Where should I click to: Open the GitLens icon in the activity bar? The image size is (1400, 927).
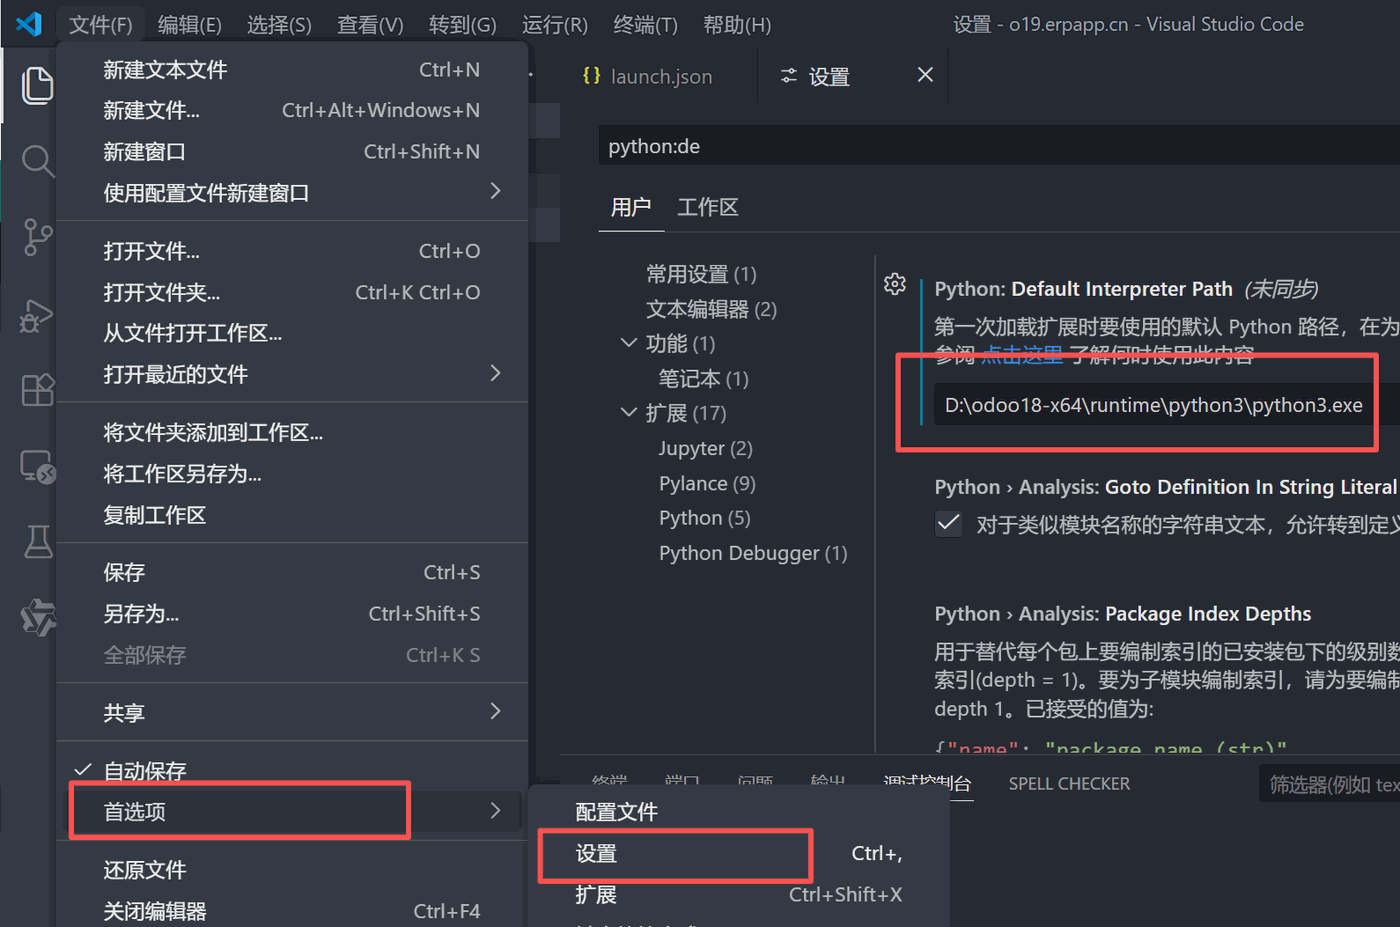tap(37, 618)
